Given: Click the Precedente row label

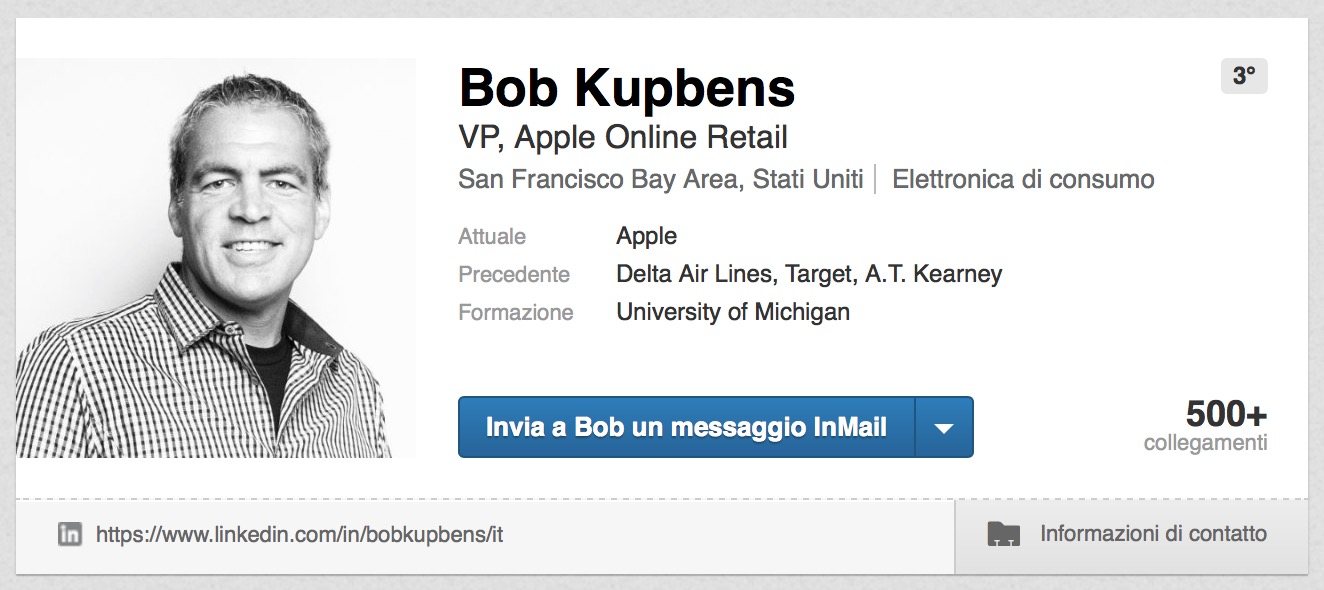Looking at the screenshot, I should (x=514, y=274).
